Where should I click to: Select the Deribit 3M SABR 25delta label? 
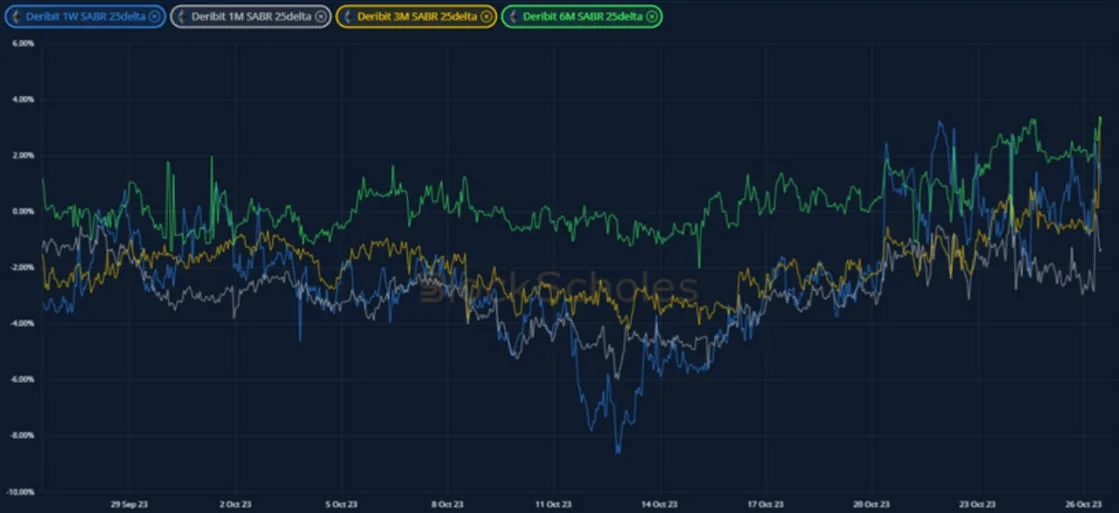pos(417,16)
